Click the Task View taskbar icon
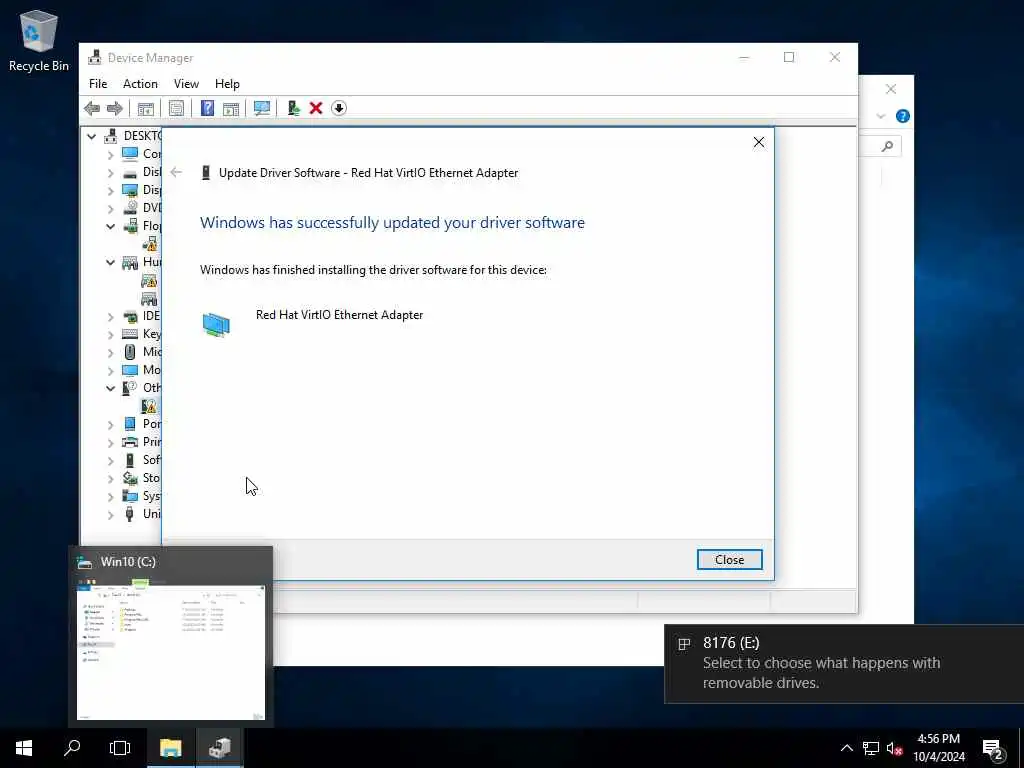This screenshot has height=768, width=1024. [x=120, y=748]
